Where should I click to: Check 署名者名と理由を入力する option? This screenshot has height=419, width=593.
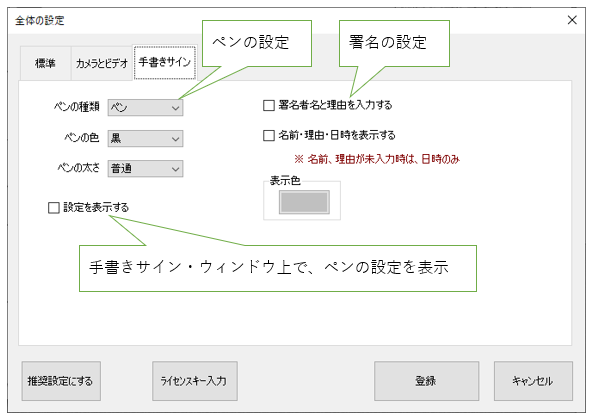pos(269,105)
